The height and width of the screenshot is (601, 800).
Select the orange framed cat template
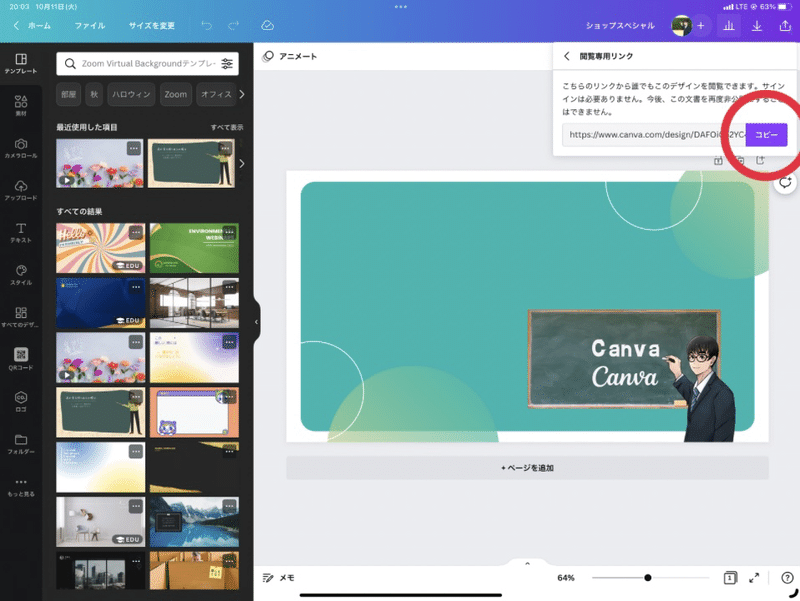click(194, 412)
